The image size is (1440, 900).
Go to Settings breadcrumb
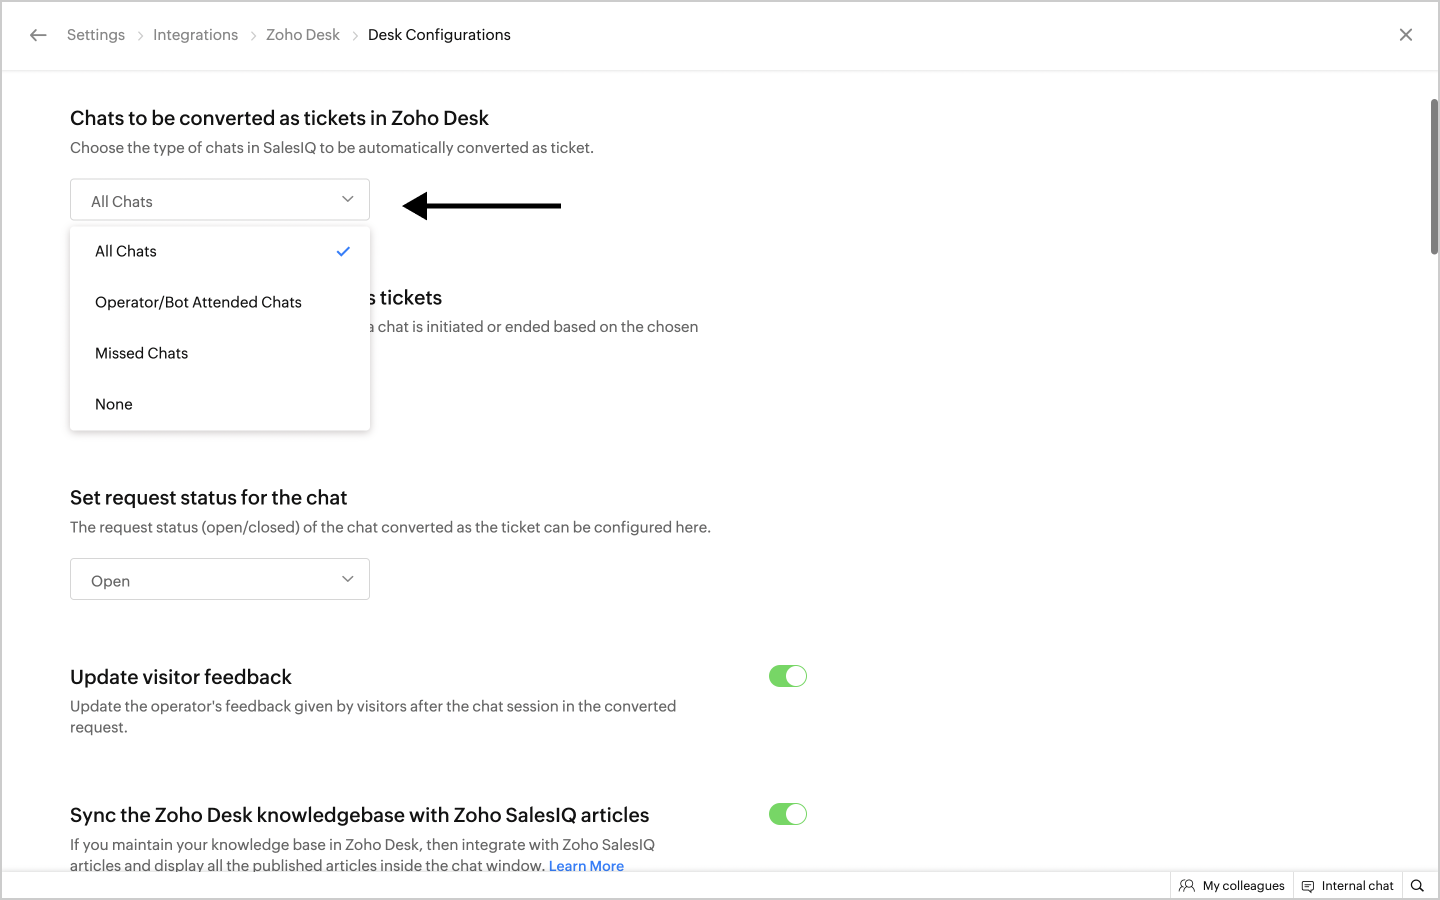(96, 35)
